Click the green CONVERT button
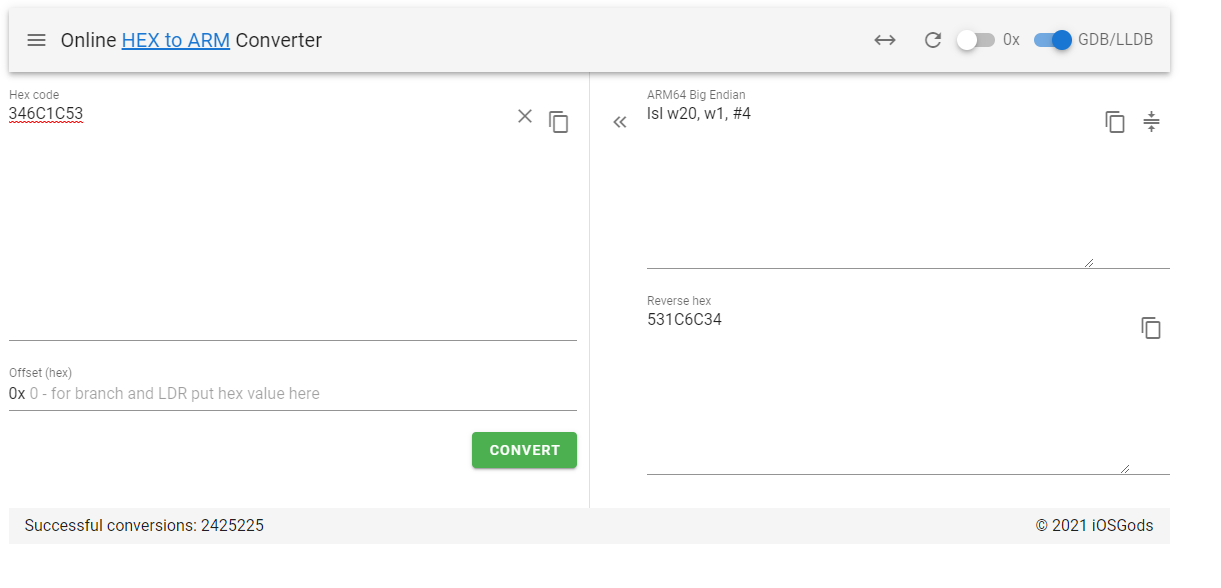 point(524,450)
